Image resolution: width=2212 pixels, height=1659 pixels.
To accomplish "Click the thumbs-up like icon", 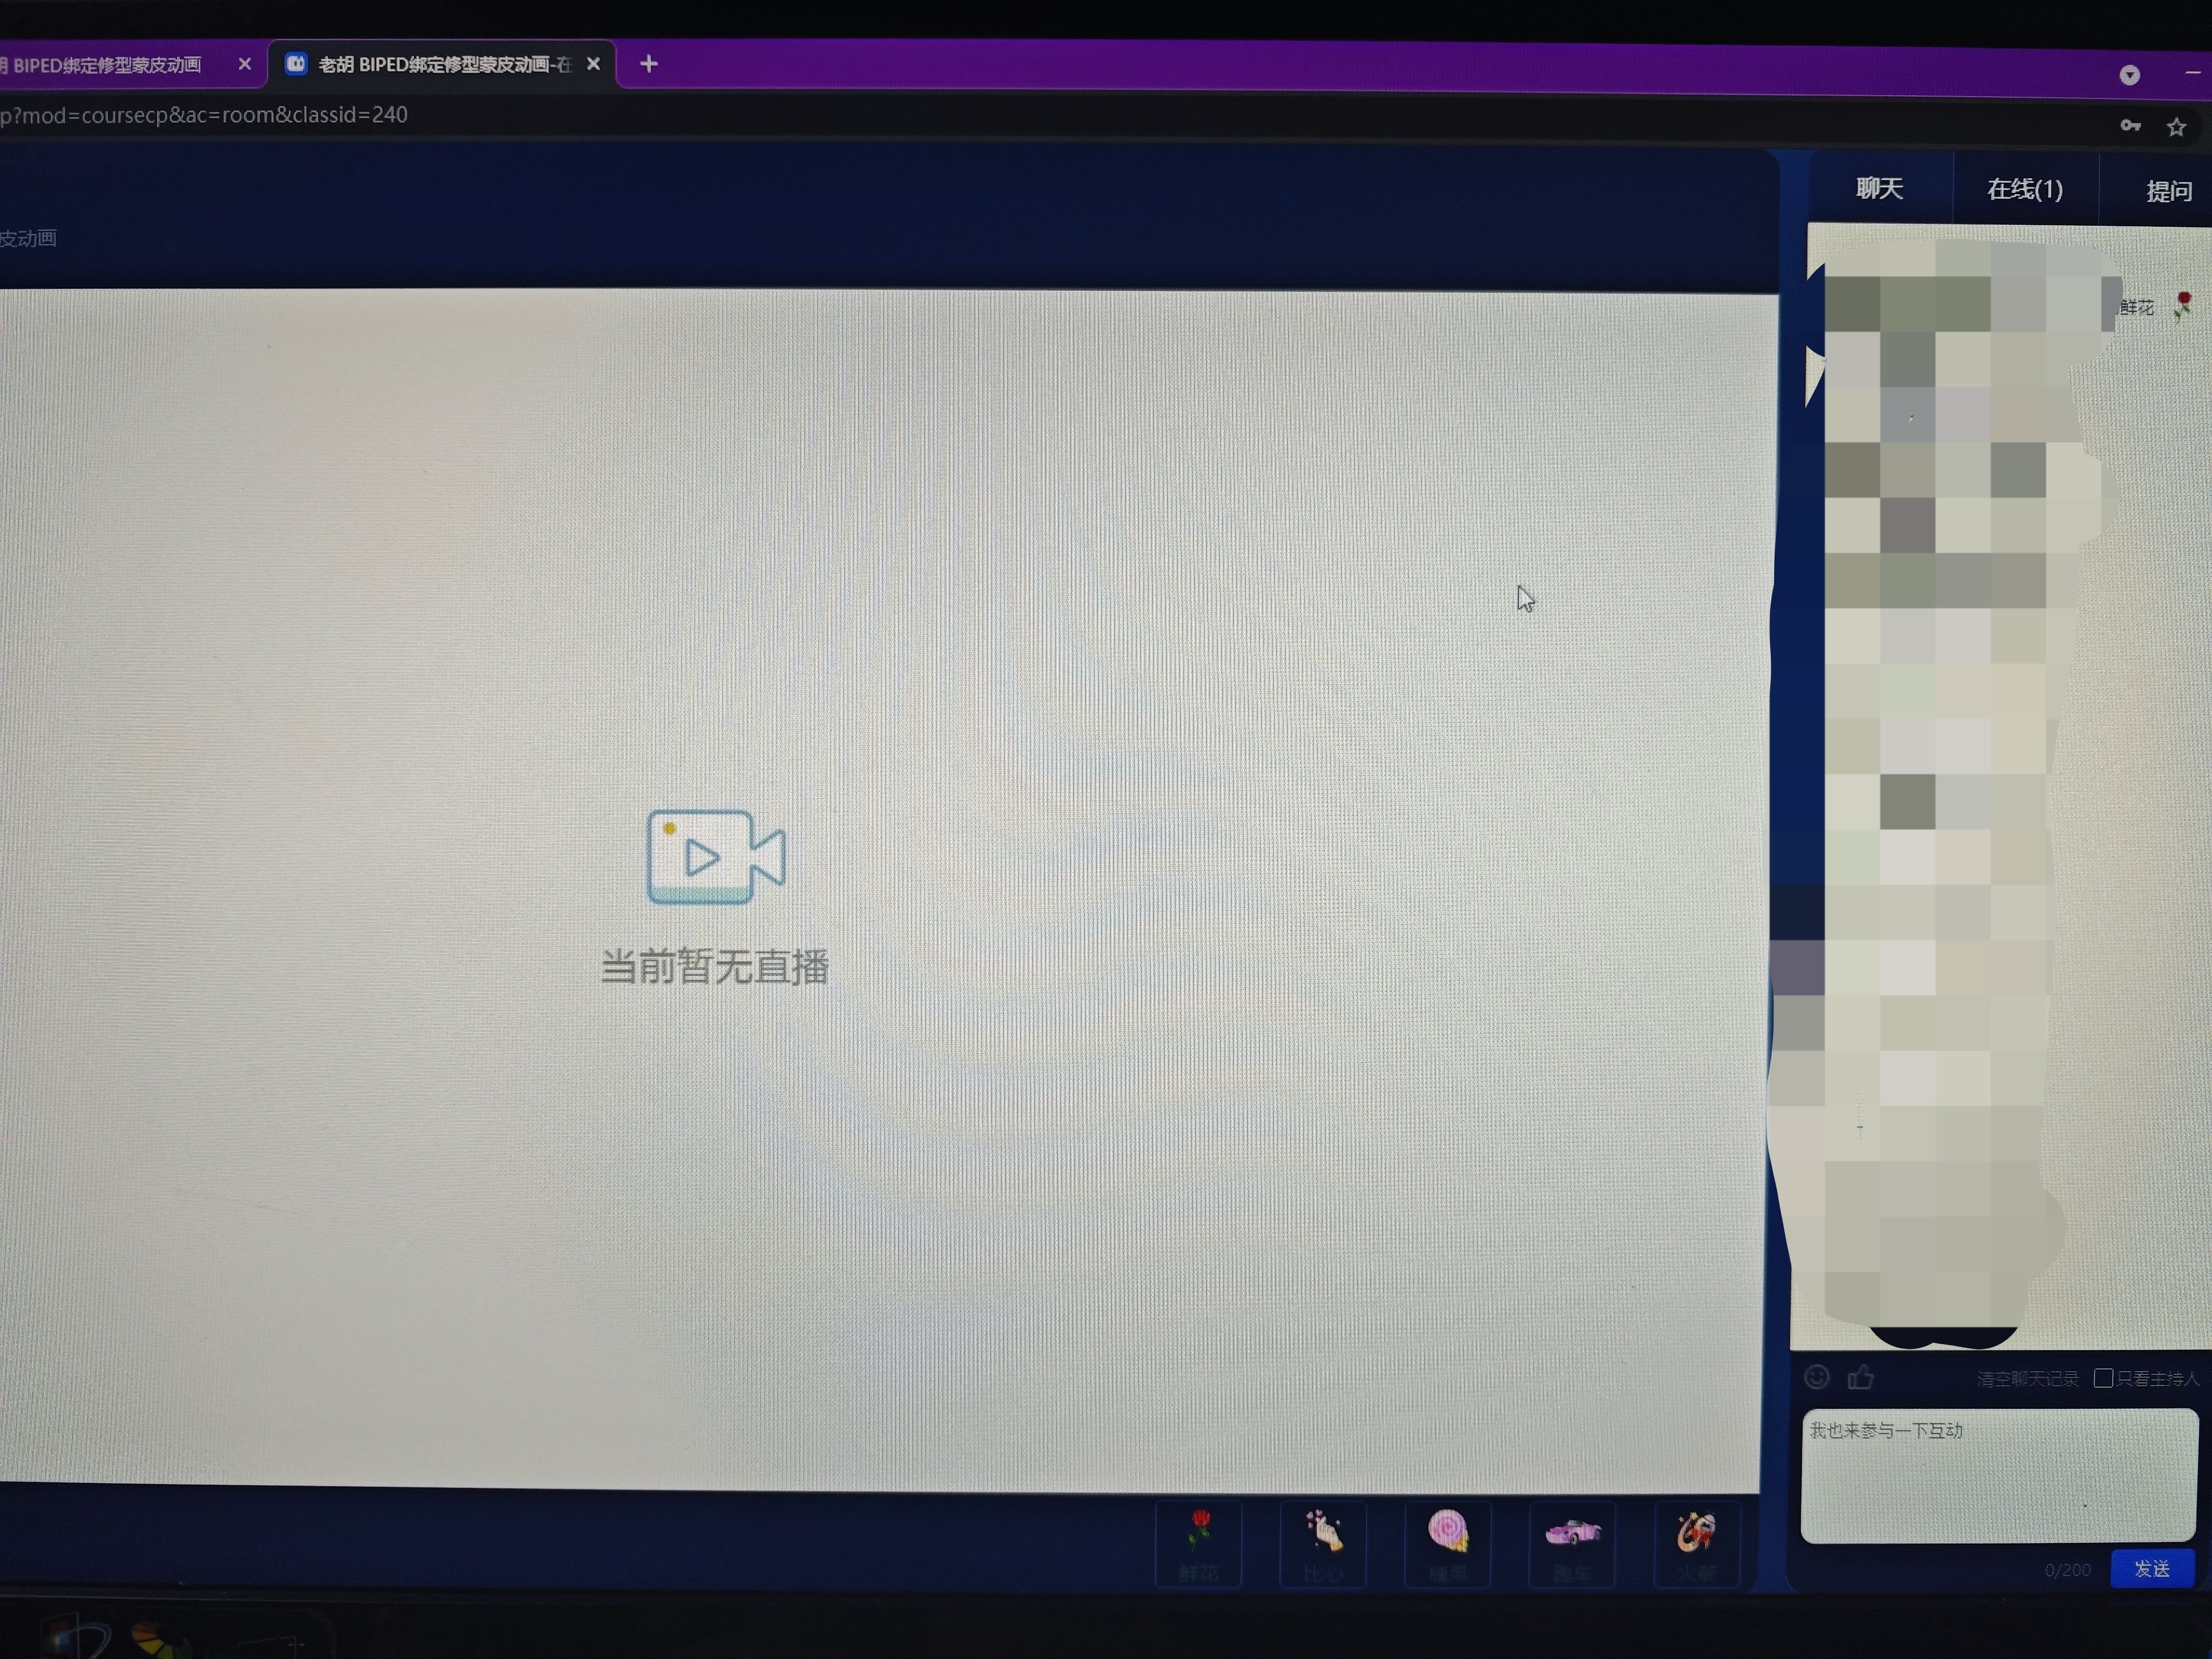I will coord(1860,1378).
